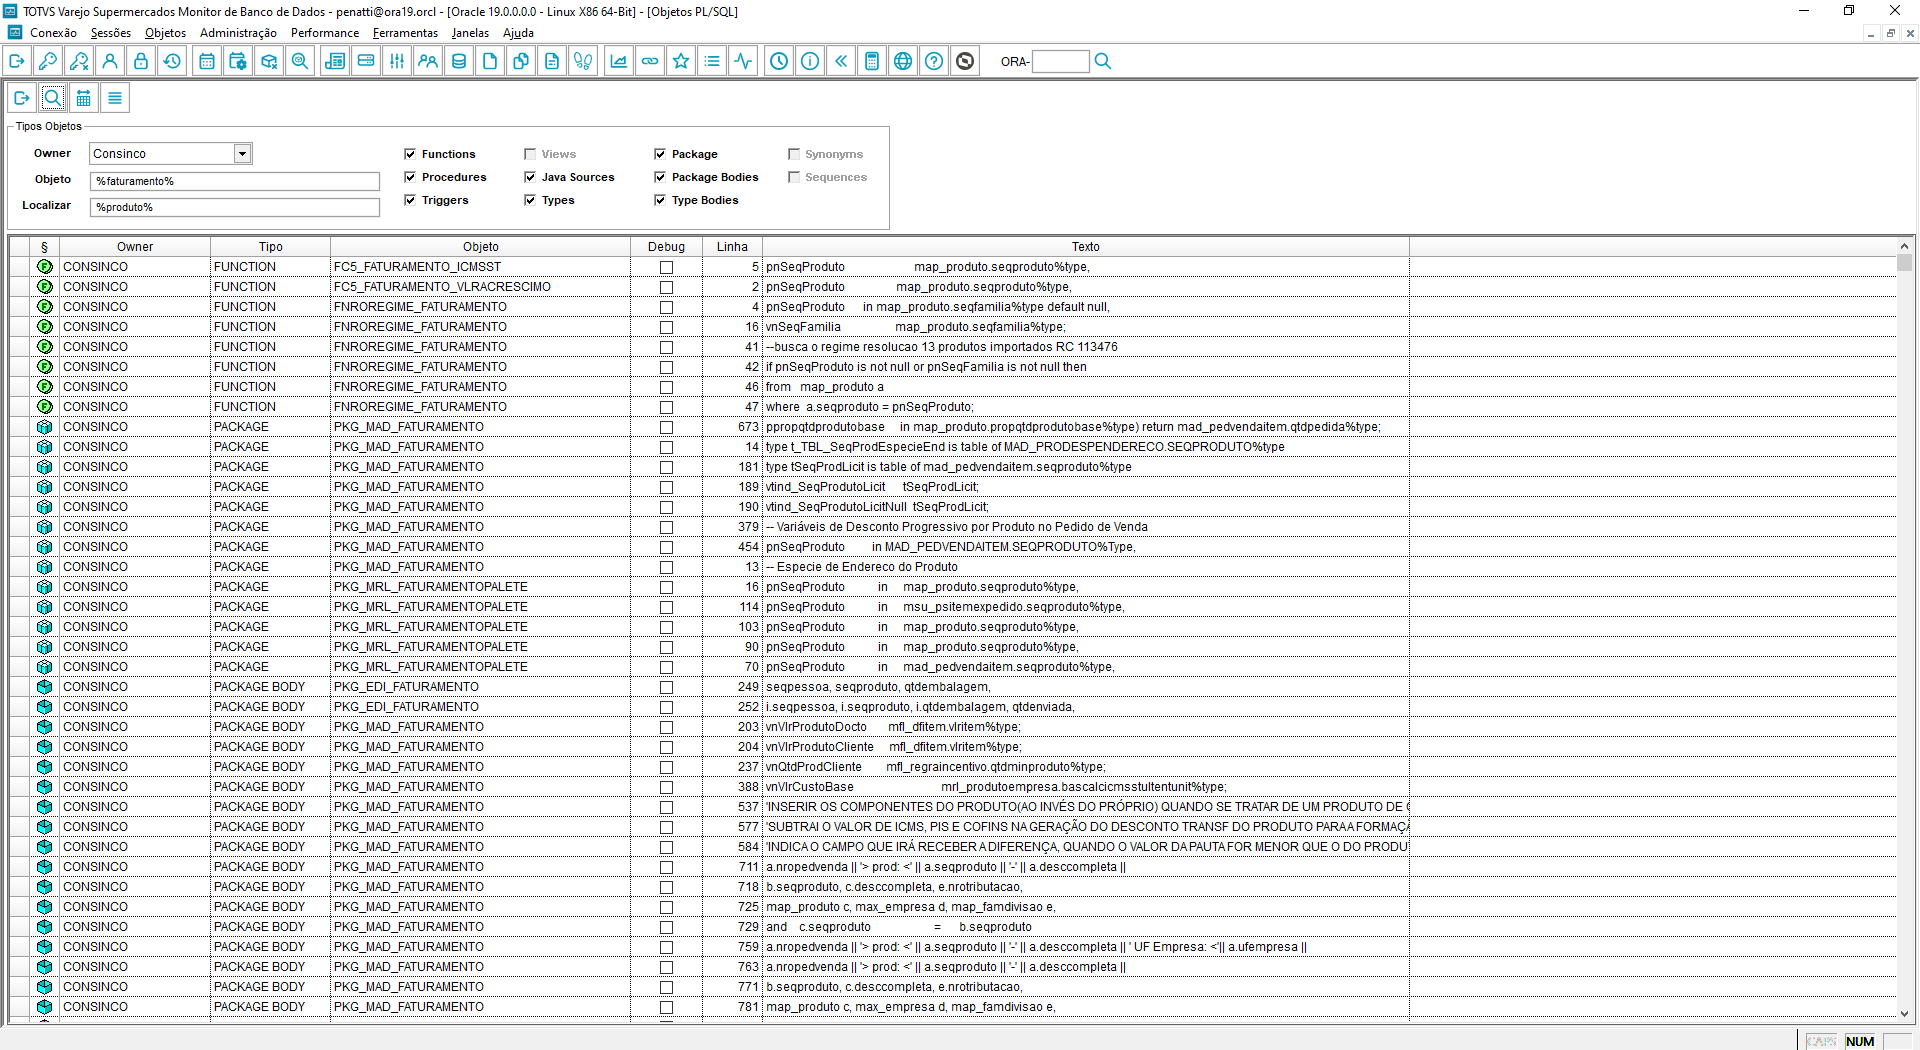Open the Janelas menu
1920x1050 pixels.
(x=470, y=33)
